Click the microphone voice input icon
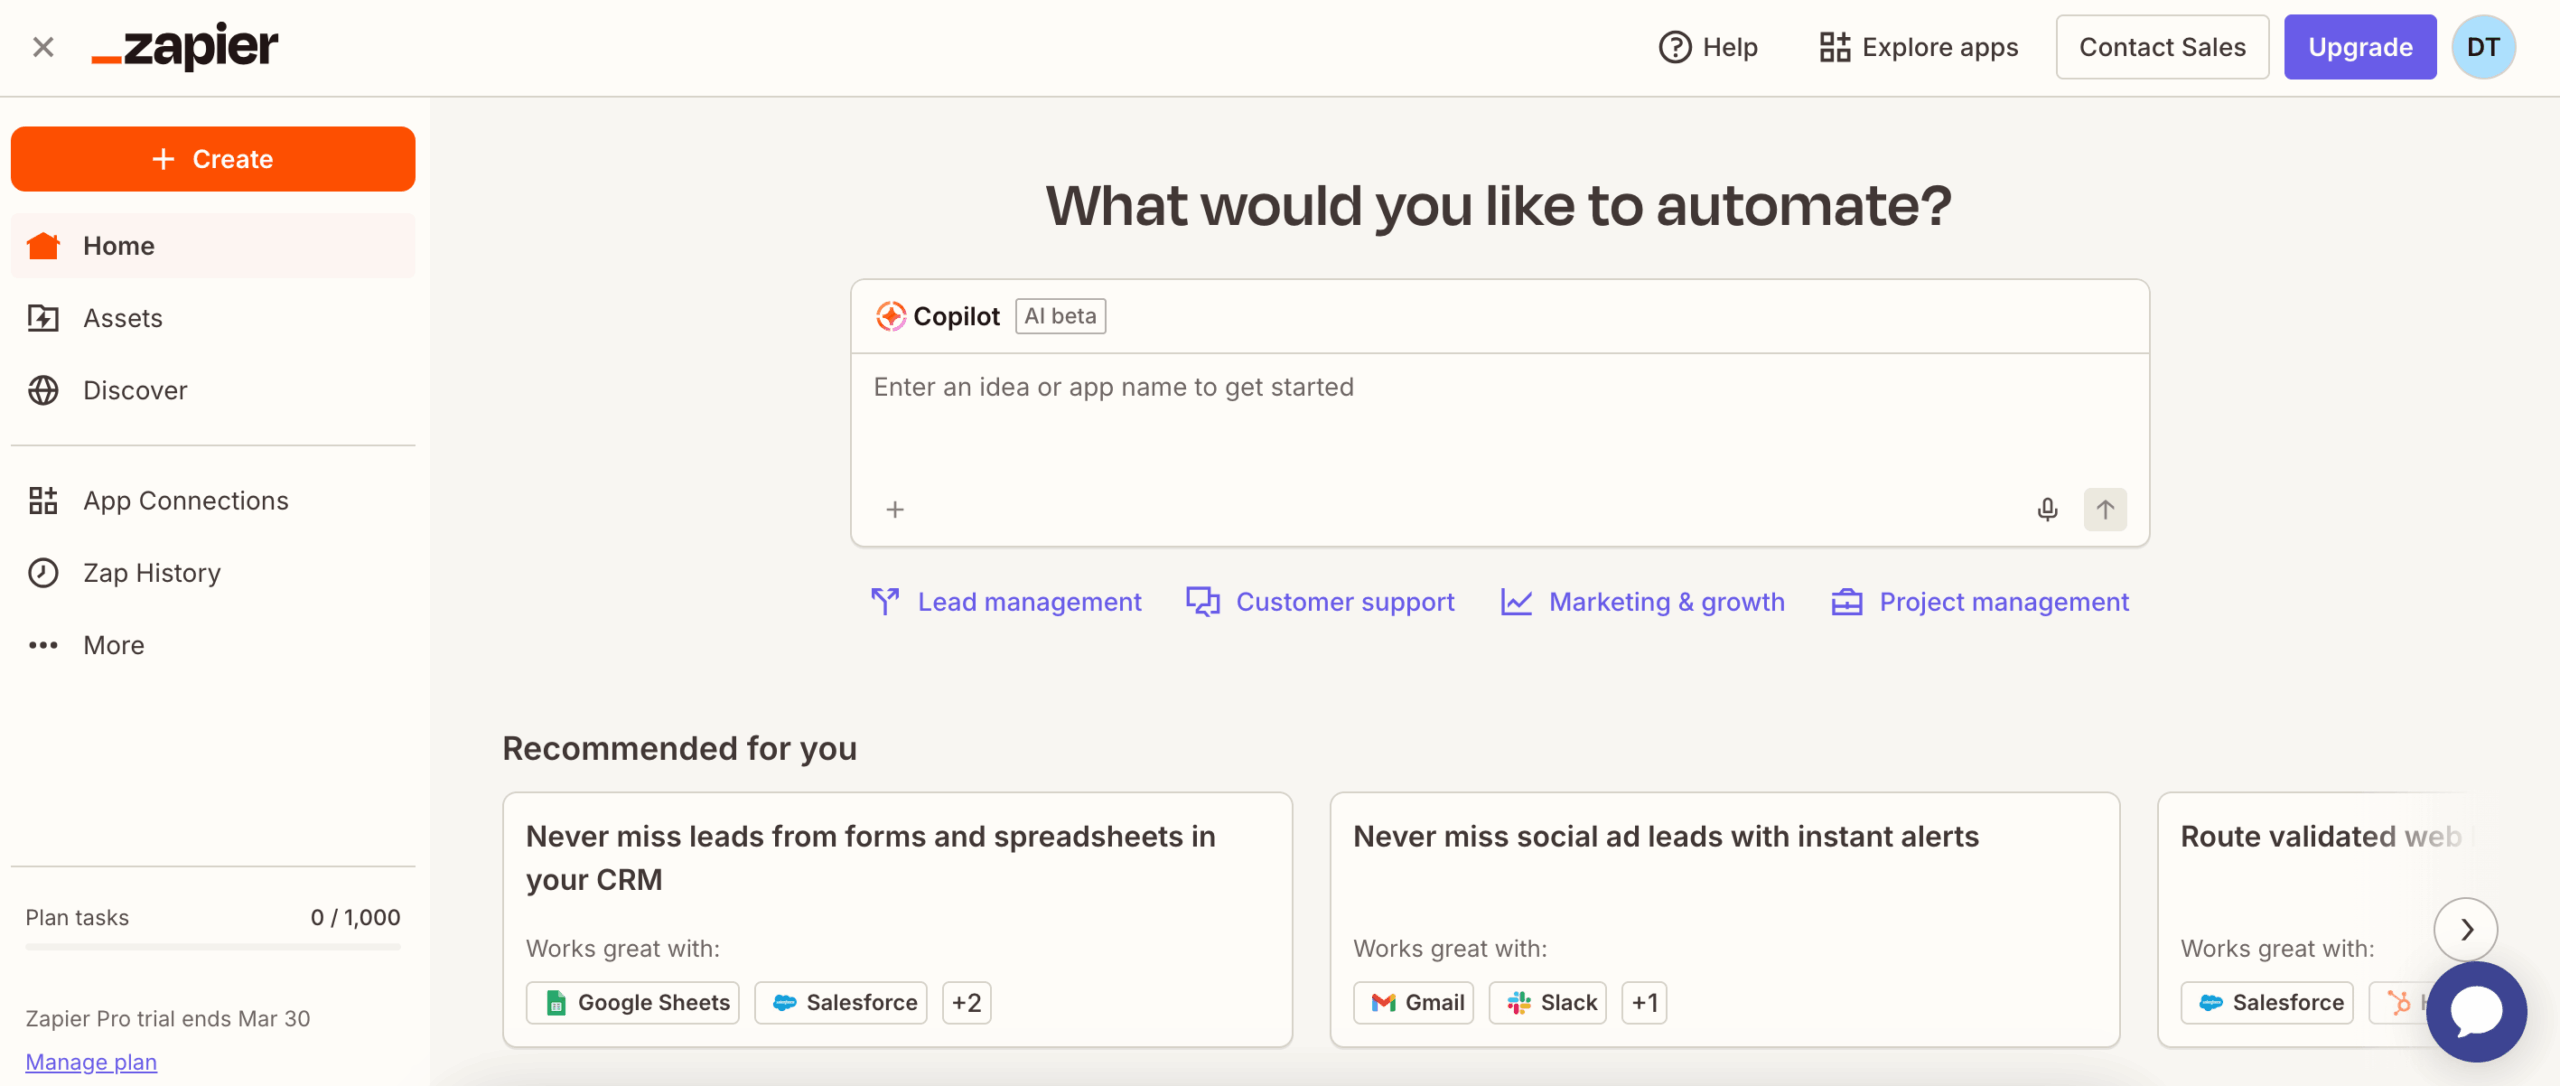Viewport: 2560px width, 1086px height. point(2047,510)
